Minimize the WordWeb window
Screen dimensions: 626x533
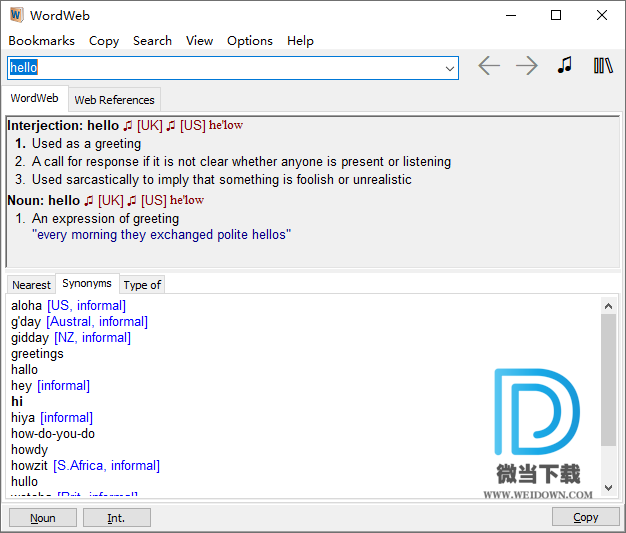[511, 16]
